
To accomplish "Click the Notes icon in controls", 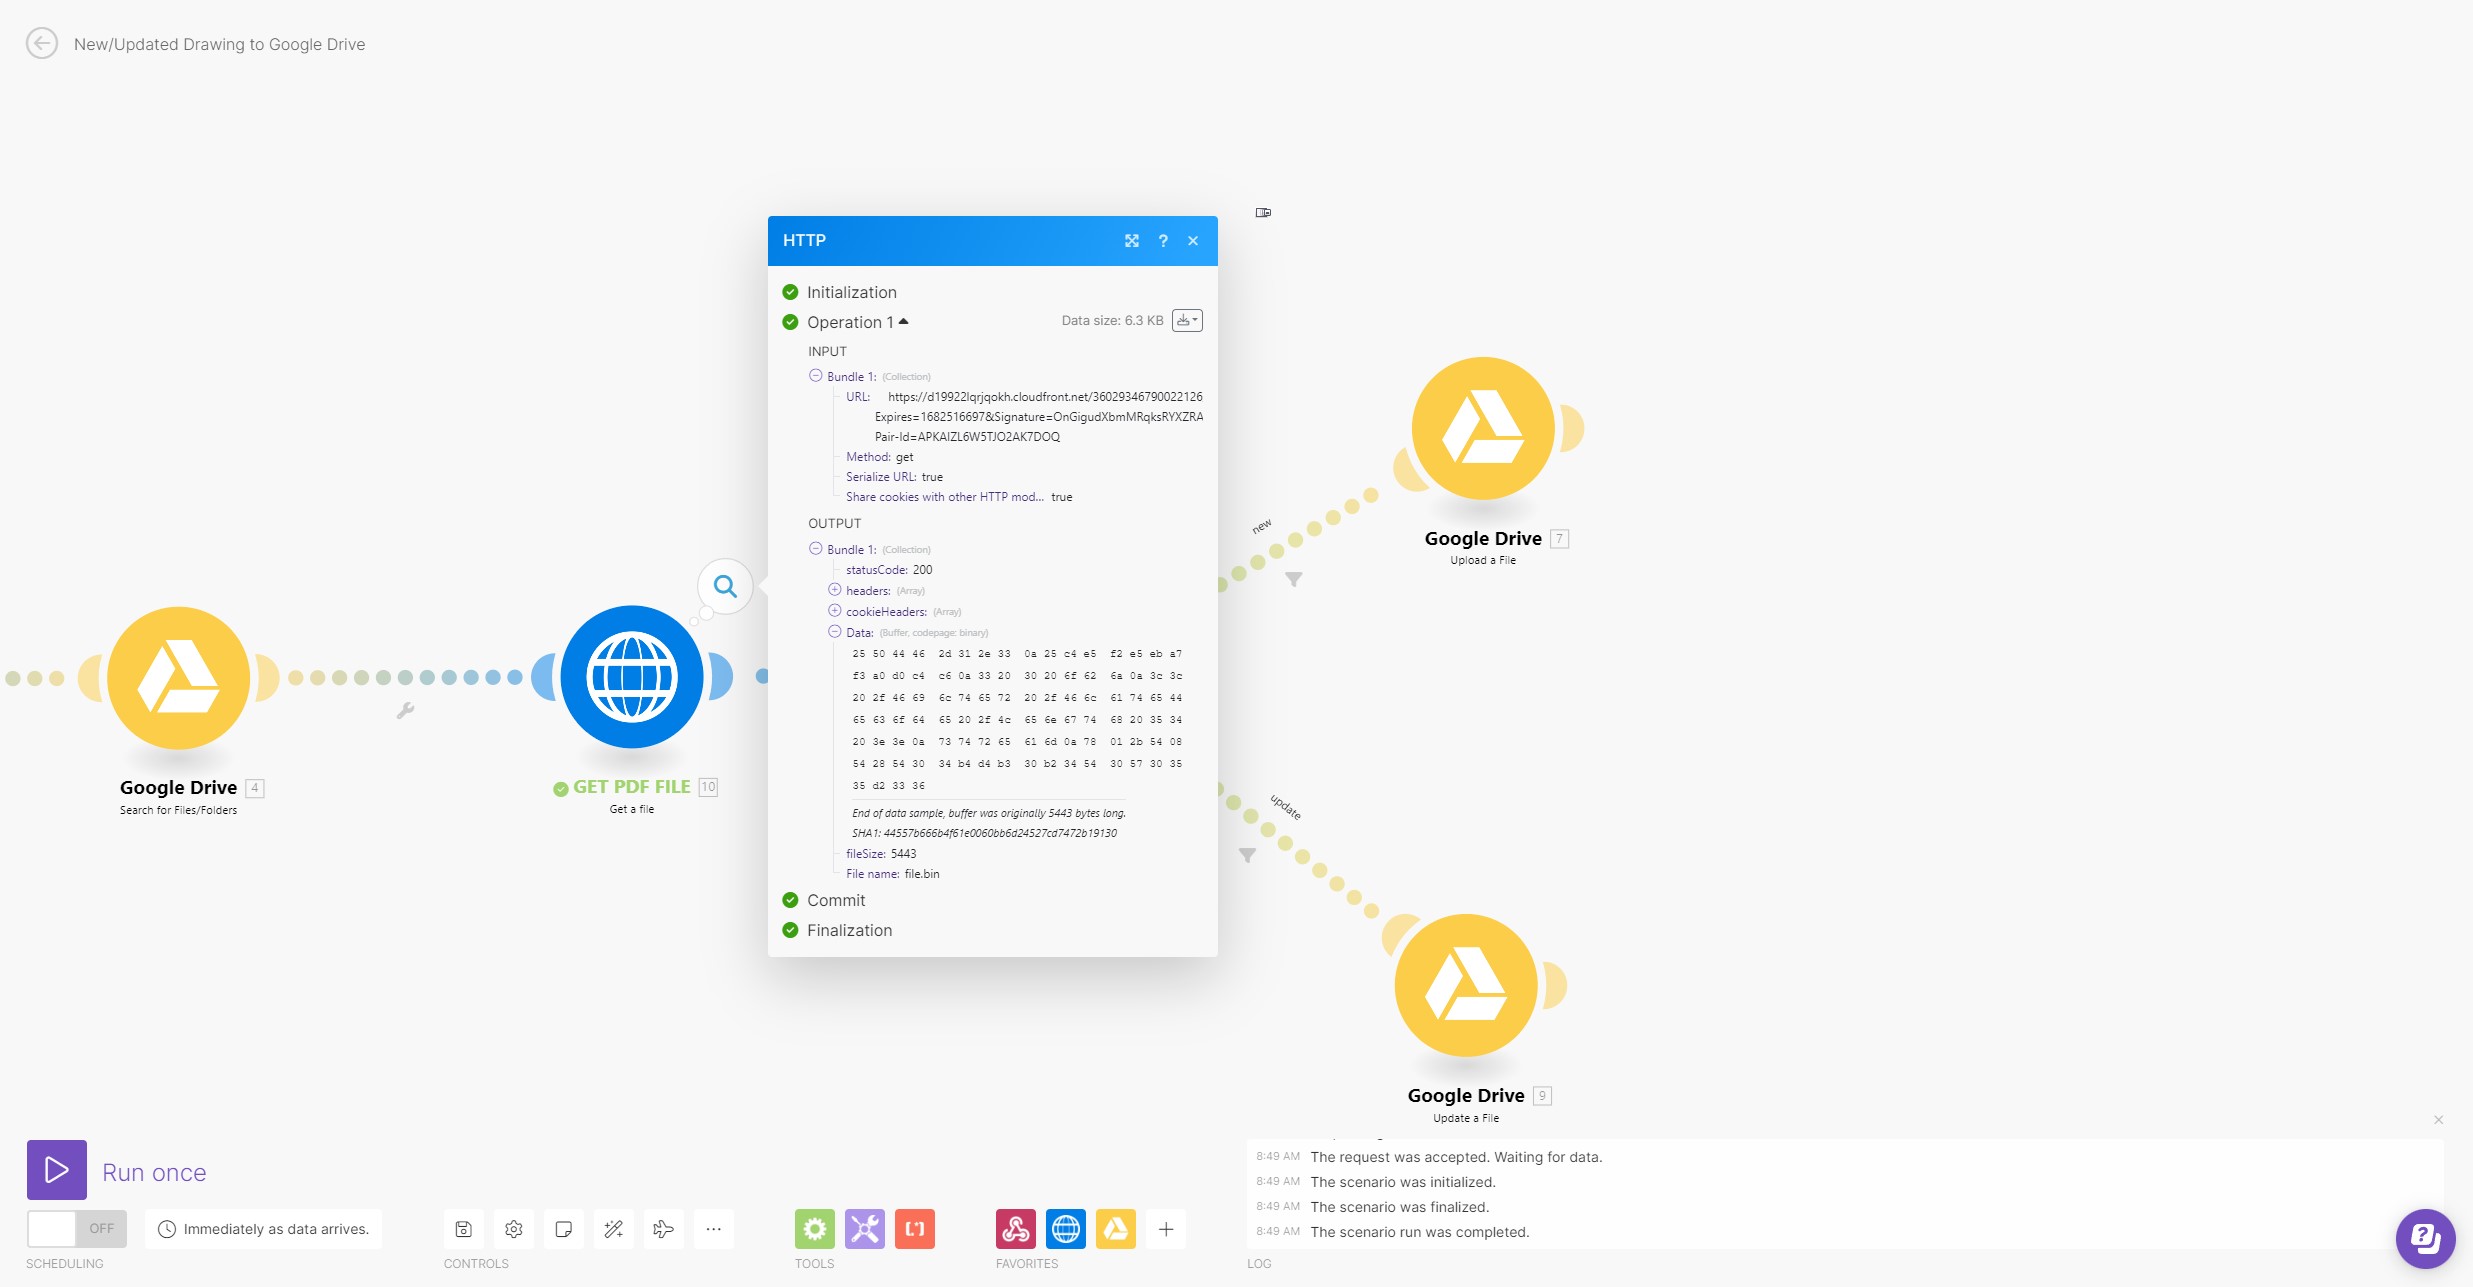I will [564, 1229].
